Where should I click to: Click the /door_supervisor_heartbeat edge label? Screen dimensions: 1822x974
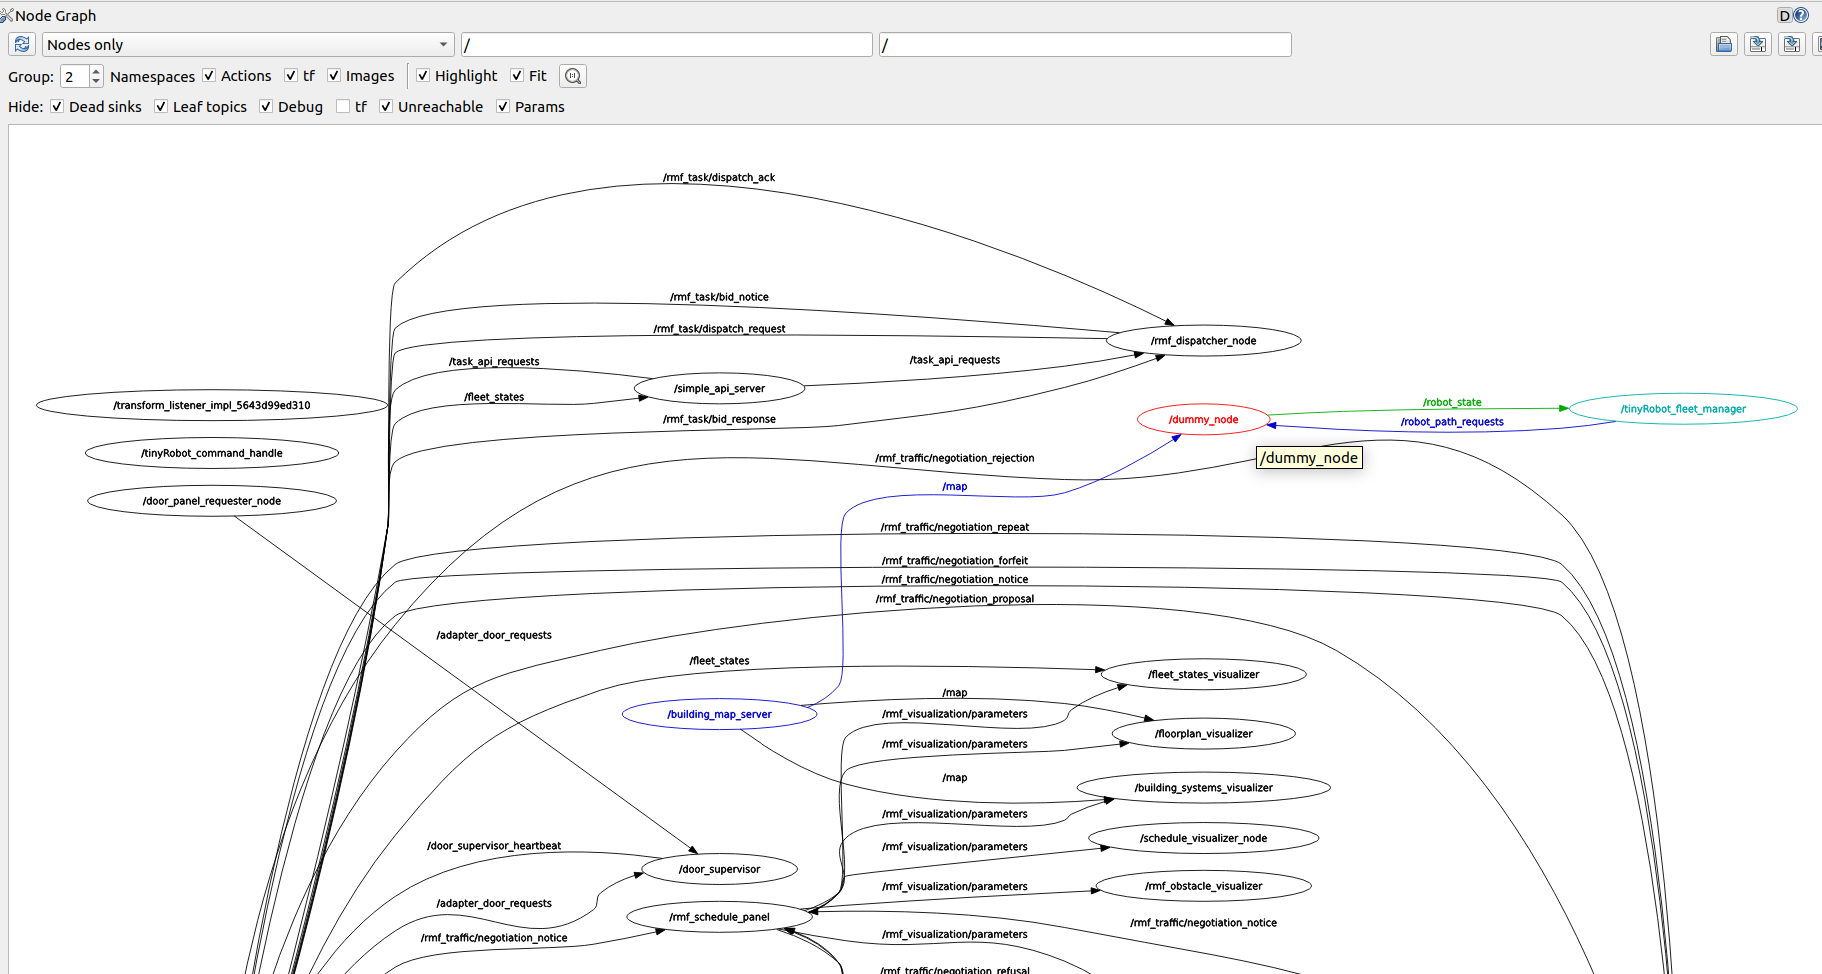(494, 847)
